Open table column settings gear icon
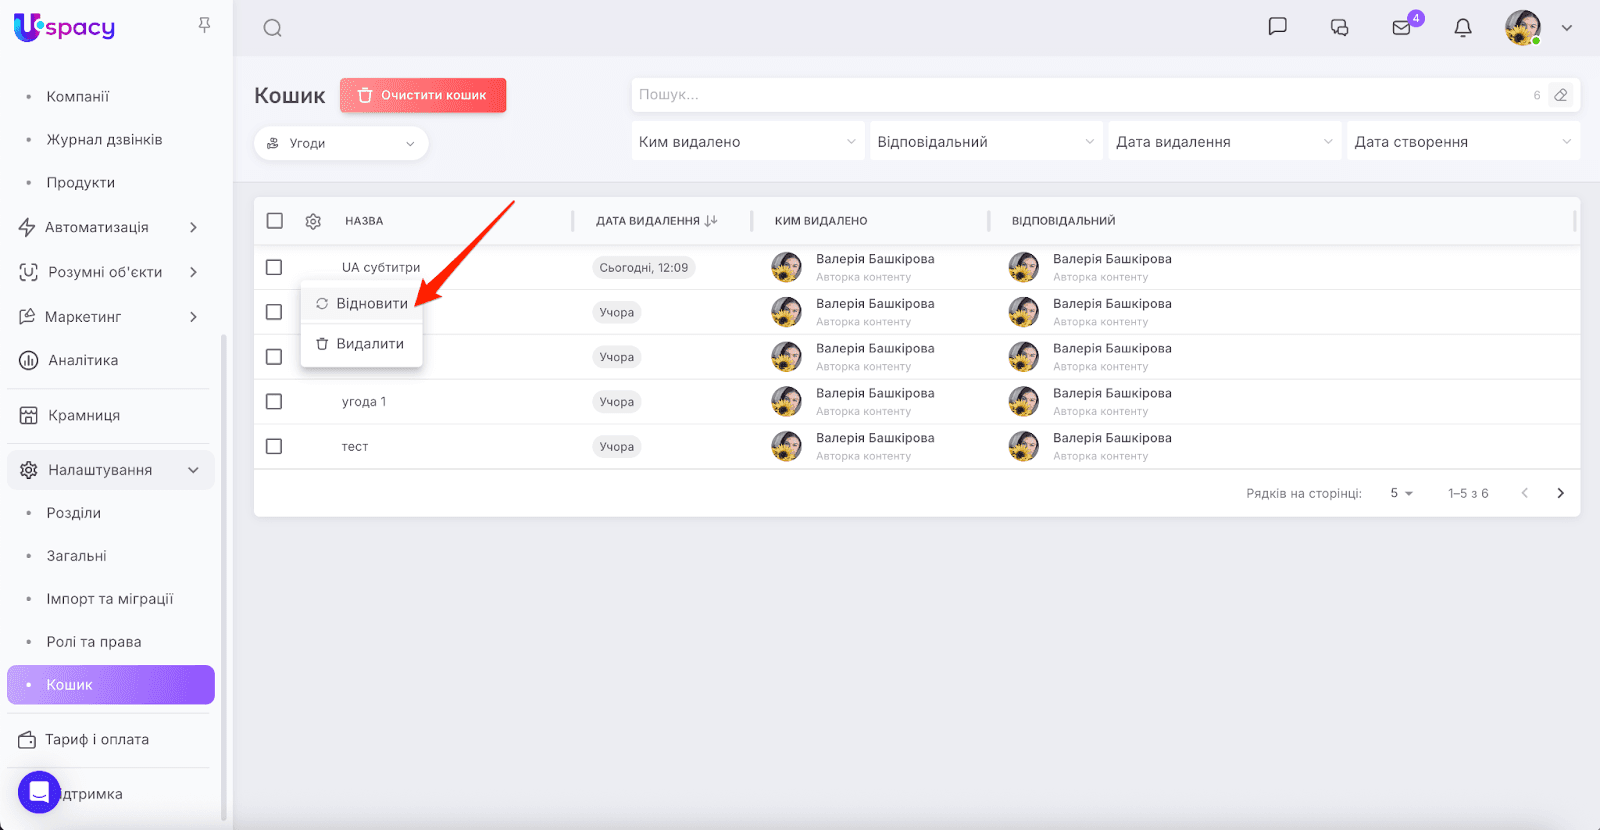This screenshot has width=1600, height=830. [313, 221]
